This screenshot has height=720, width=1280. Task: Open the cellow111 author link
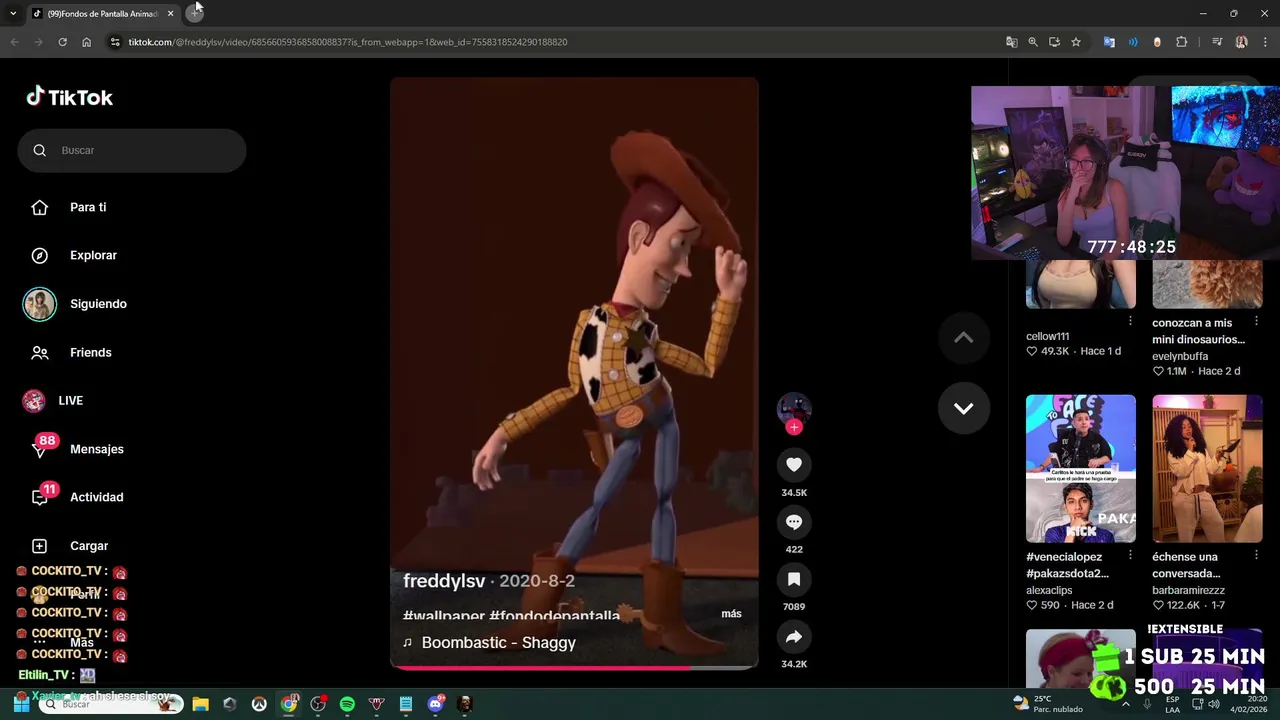(1047, 337)
